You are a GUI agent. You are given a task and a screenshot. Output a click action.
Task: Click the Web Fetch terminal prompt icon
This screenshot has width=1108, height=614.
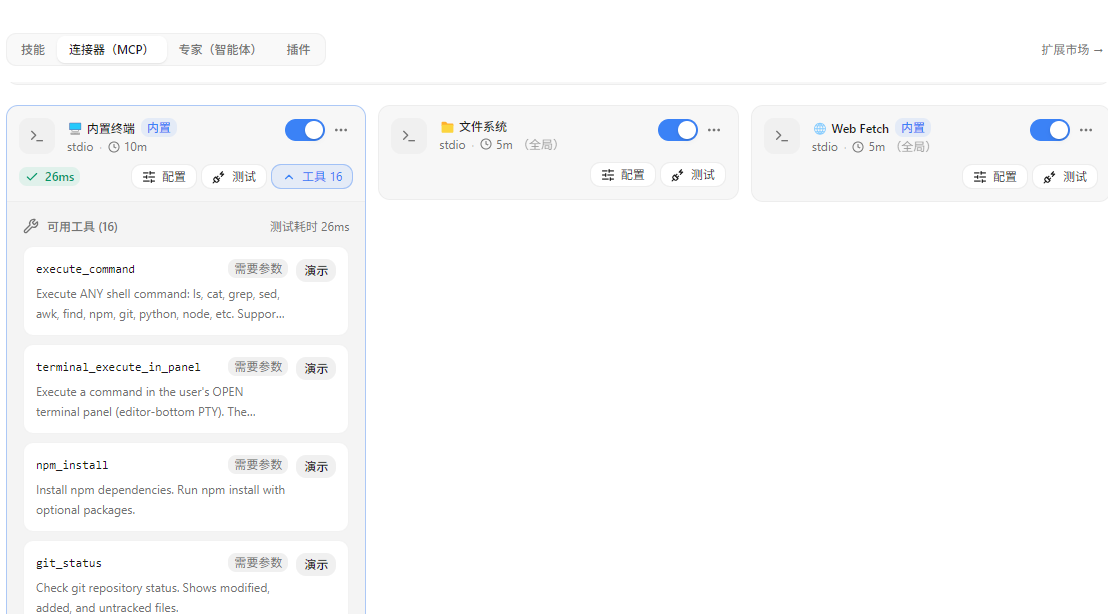pyautogui.click(x=782, y=136)
